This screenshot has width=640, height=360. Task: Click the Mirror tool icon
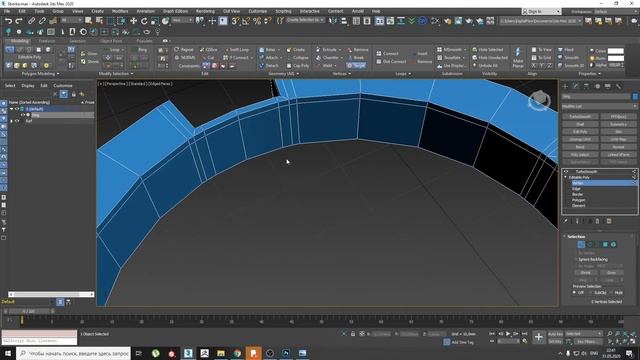click(x=333, y=21)
